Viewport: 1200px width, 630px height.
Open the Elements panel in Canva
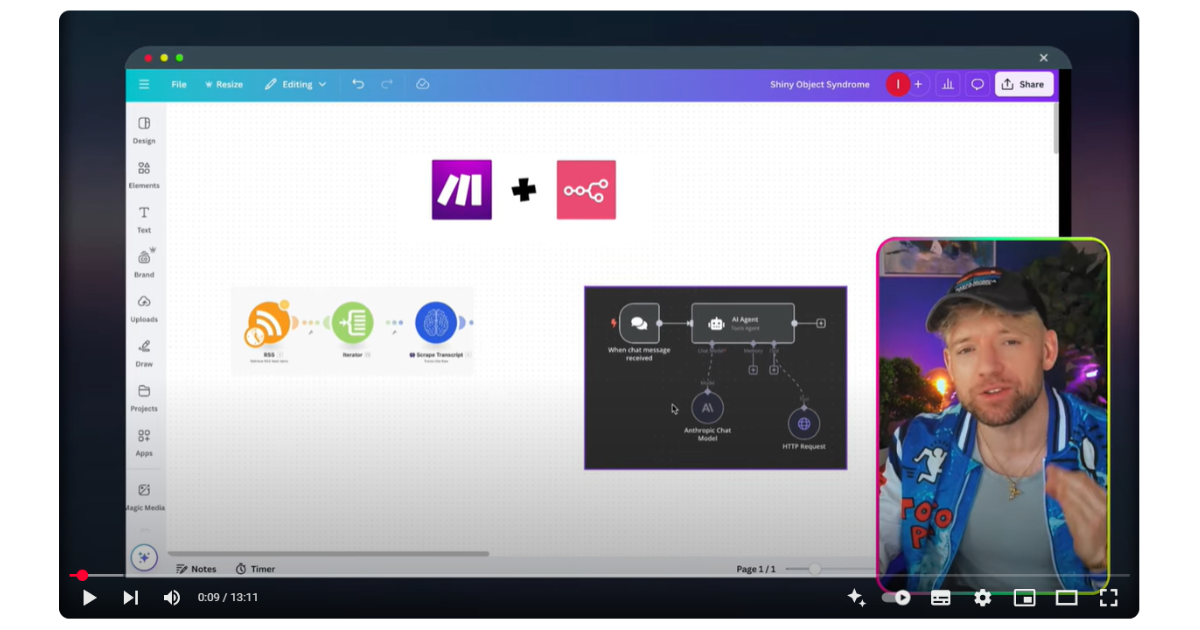pyautogui.click(x=144, y=171)
